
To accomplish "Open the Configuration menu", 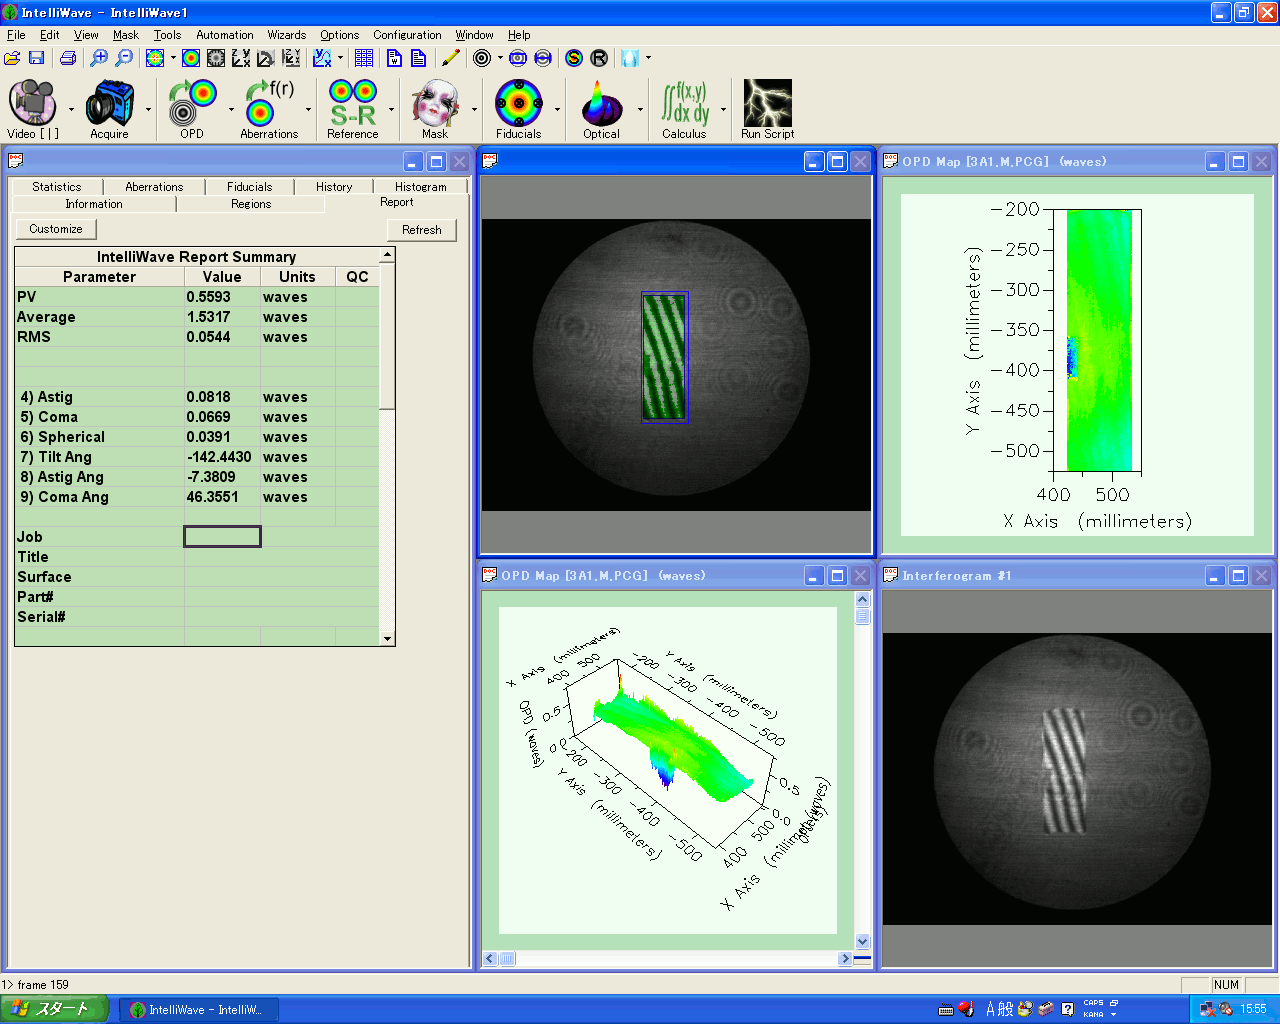I will (407, 35).
